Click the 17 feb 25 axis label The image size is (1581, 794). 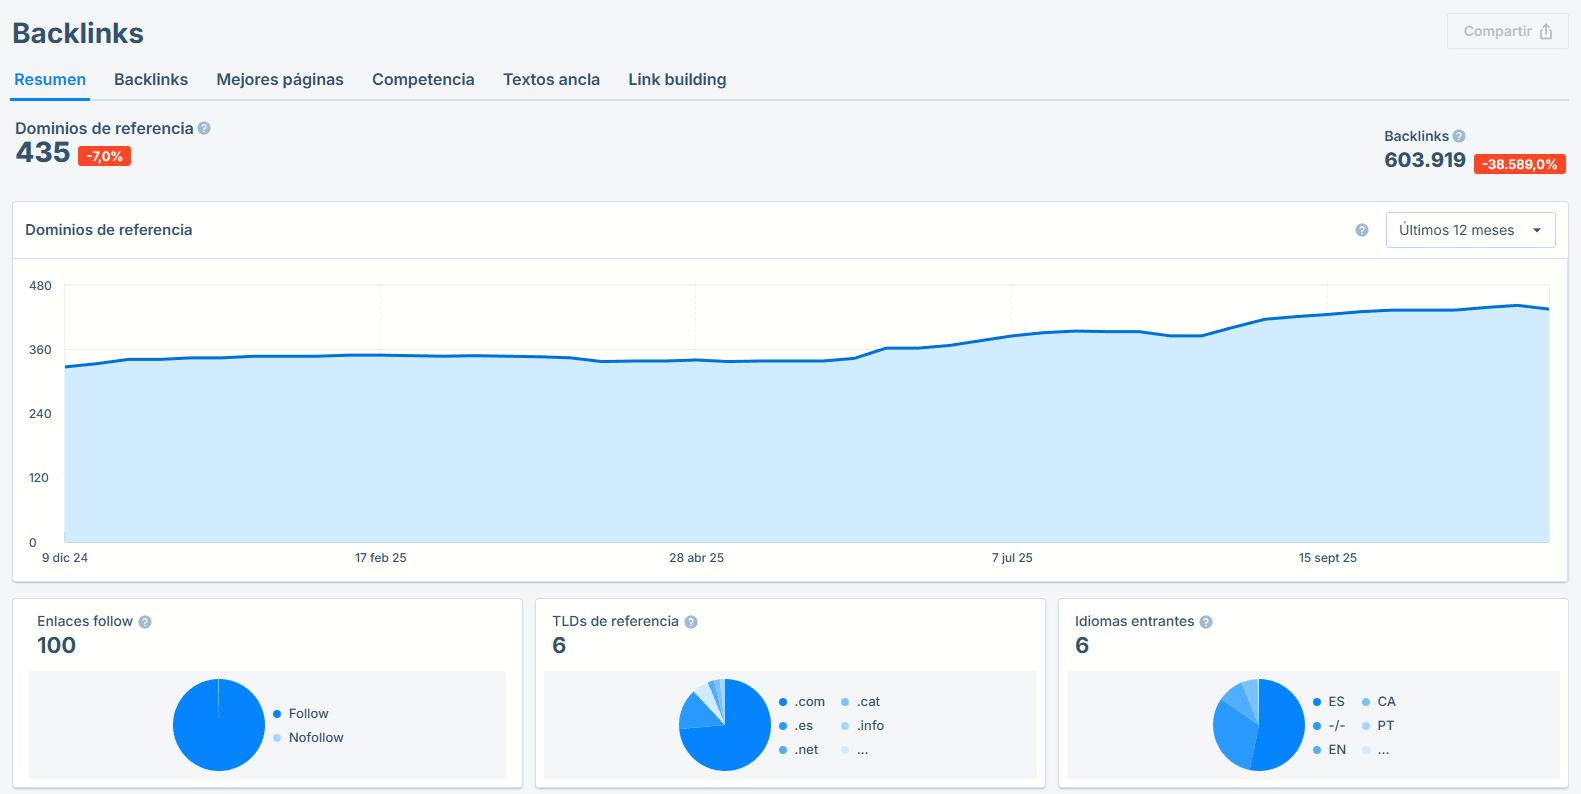pyautogui.click(x=381, y=558)
